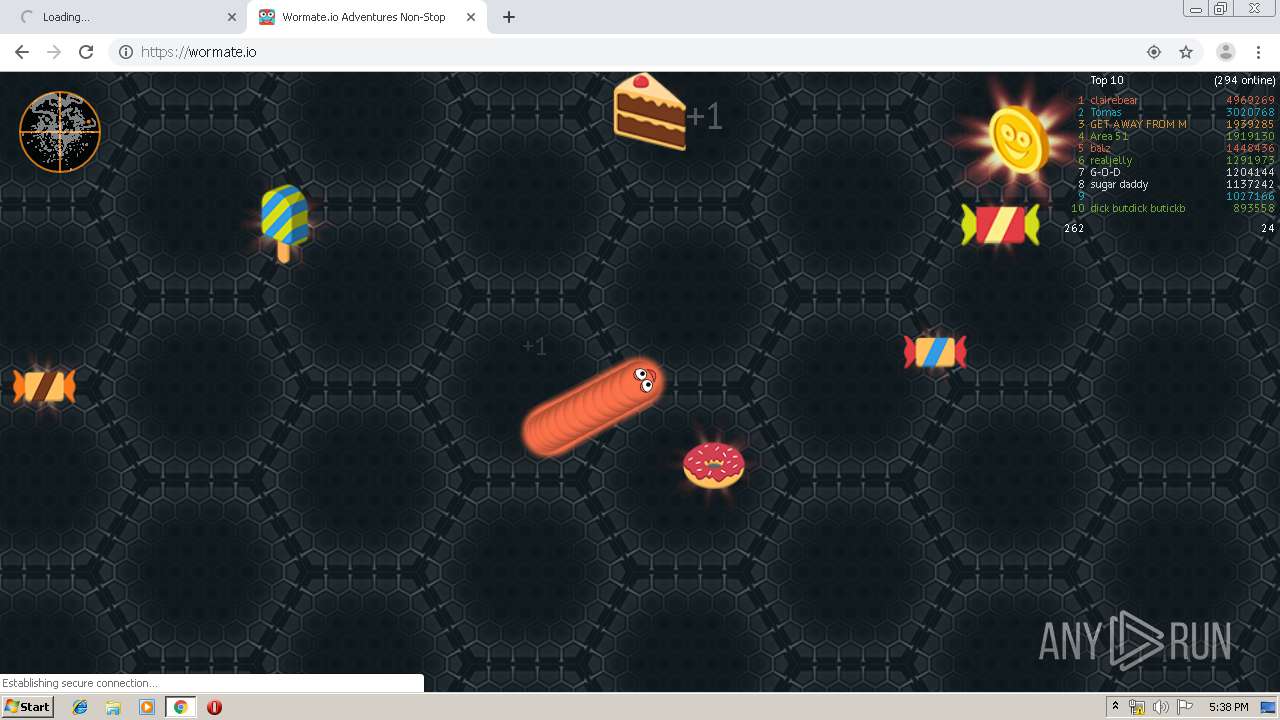Viewport: 1280px width, 720px height.
Task: Open network status tray icon
Action: coord(1137,707)
